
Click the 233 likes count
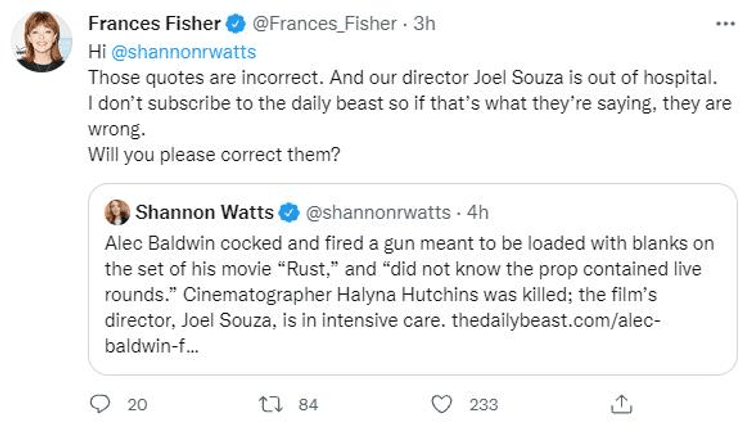click(484, 404)
